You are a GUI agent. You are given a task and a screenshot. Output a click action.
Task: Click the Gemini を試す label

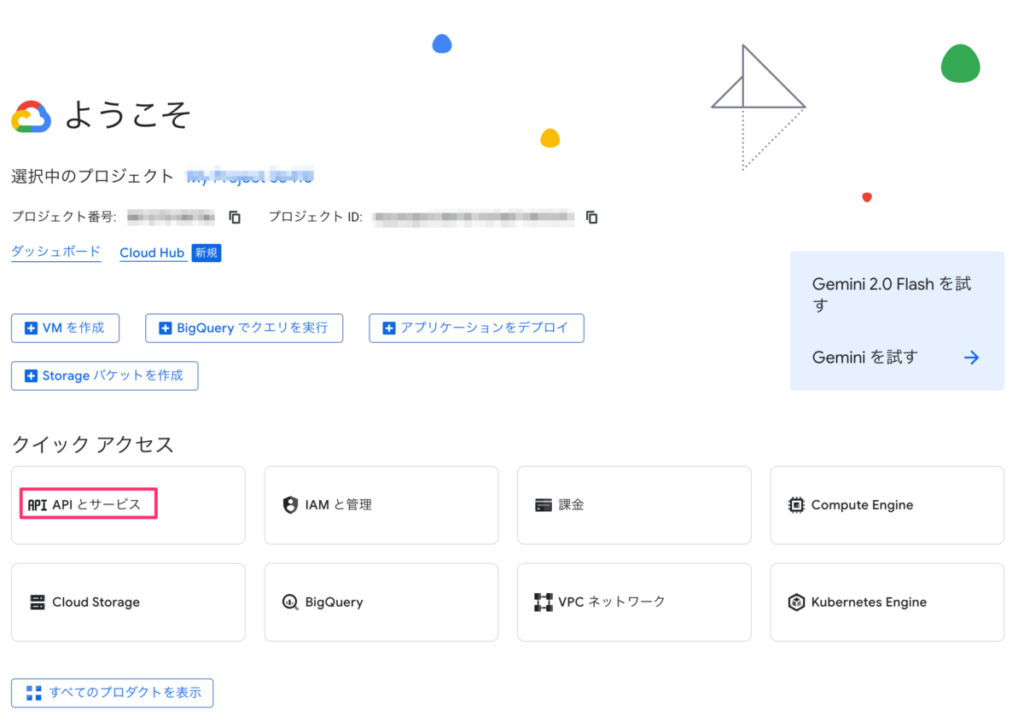(865, 357)
